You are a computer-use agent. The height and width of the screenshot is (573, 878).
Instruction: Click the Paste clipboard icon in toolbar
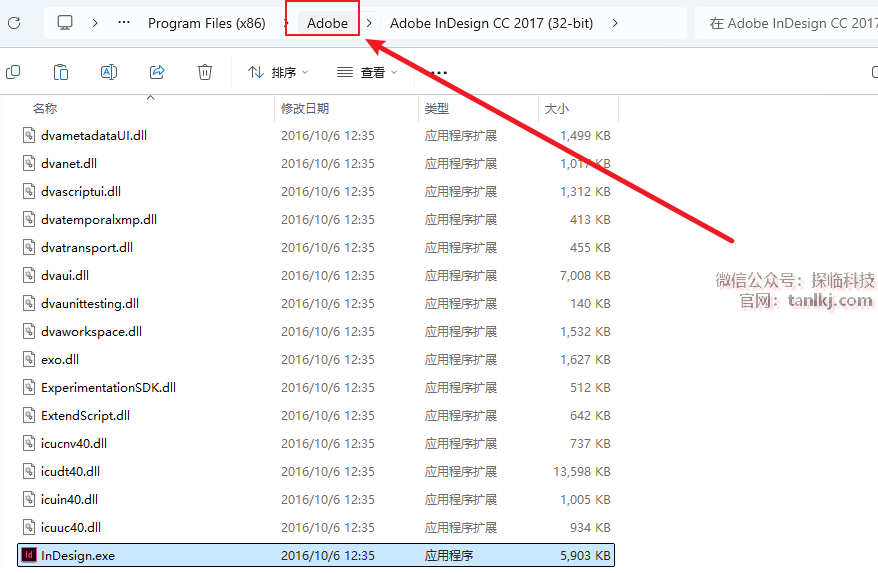coord(61,72)
